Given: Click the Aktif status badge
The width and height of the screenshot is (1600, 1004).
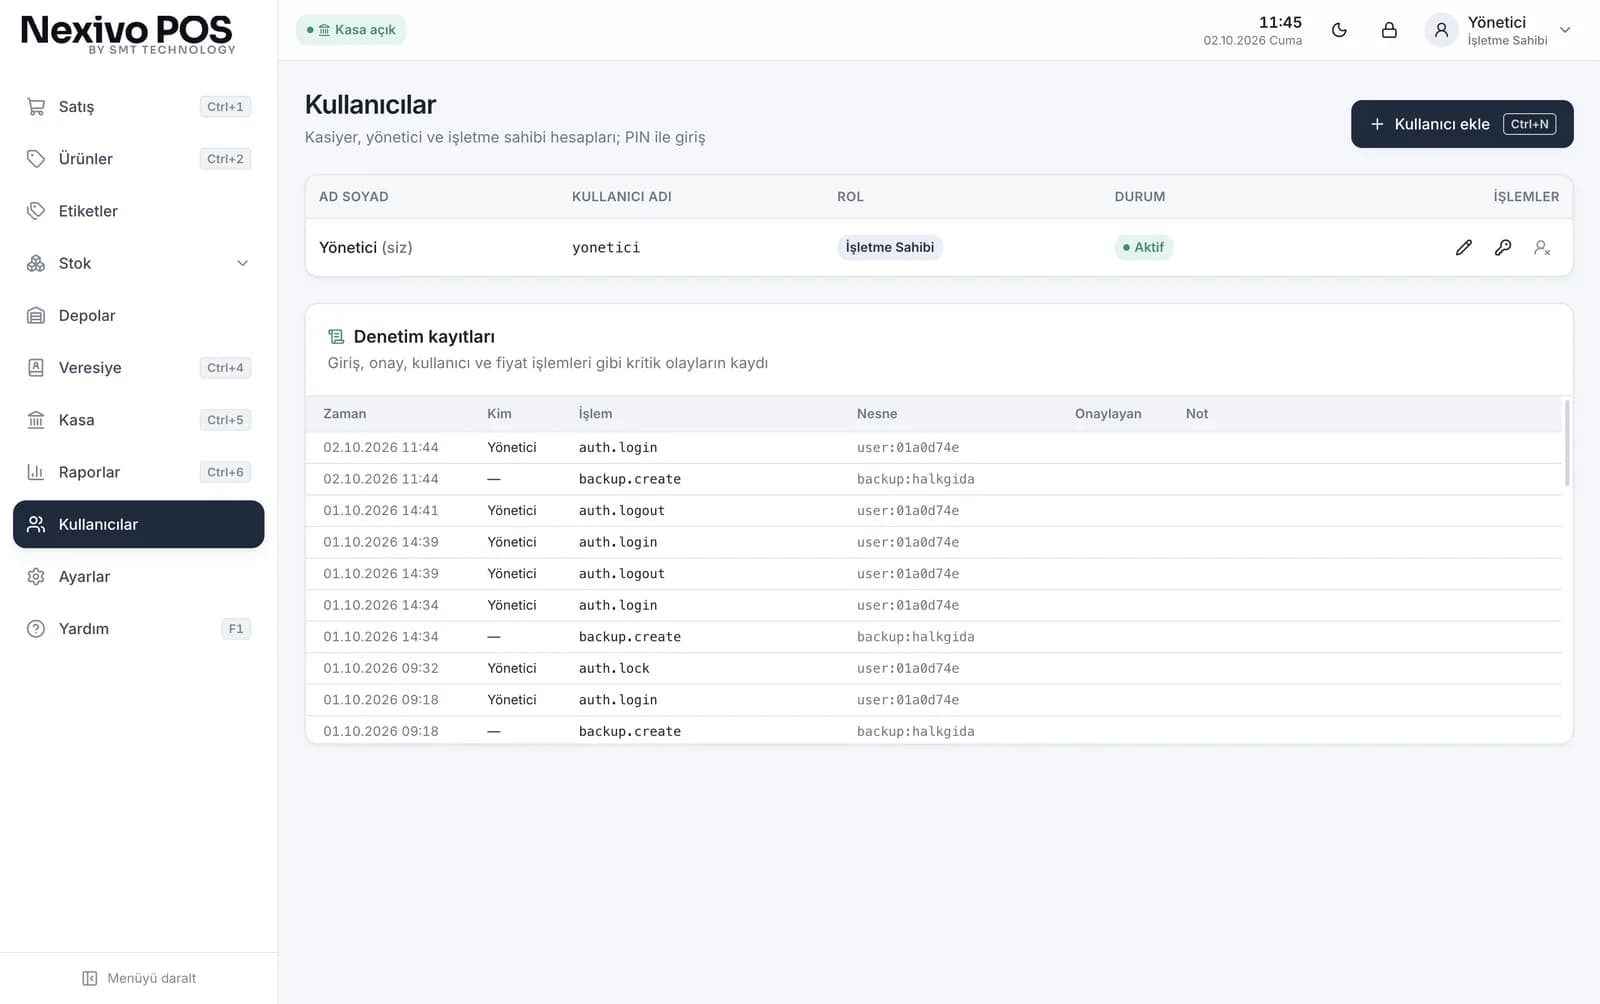Looking at the screenshot, I should point(1143,247).
